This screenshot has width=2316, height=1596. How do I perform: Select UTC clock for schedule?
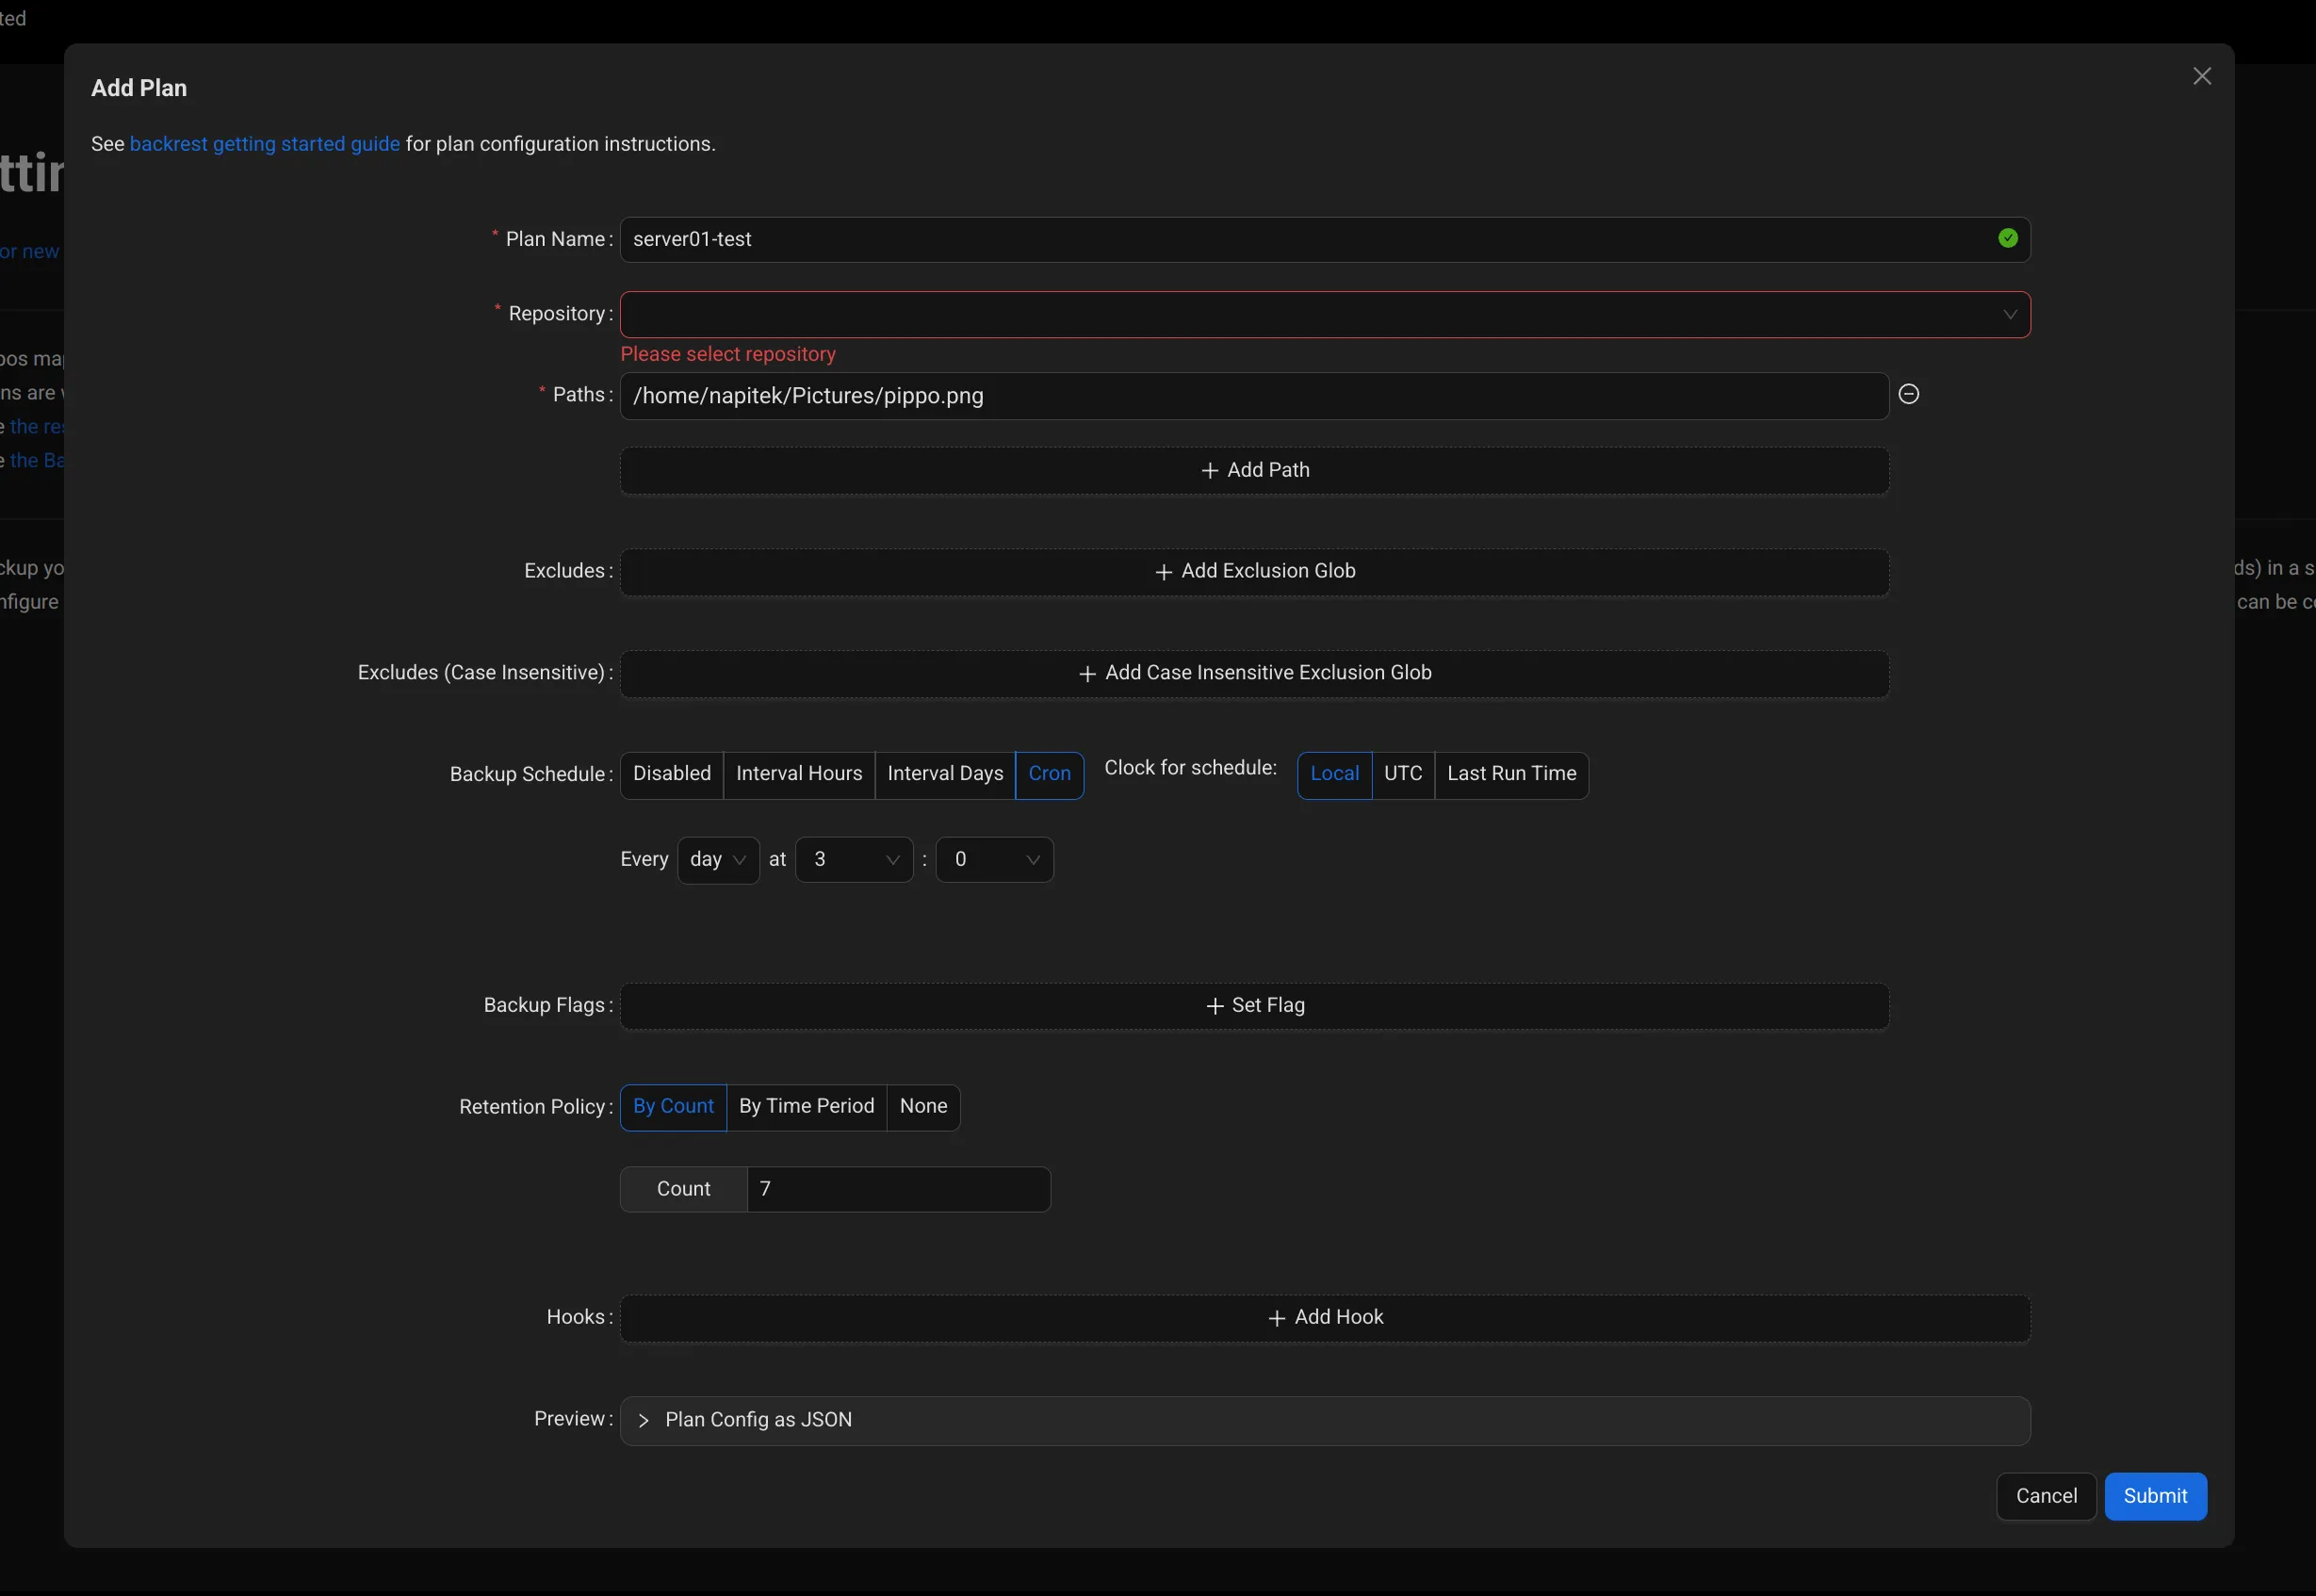click(1402, 774)
